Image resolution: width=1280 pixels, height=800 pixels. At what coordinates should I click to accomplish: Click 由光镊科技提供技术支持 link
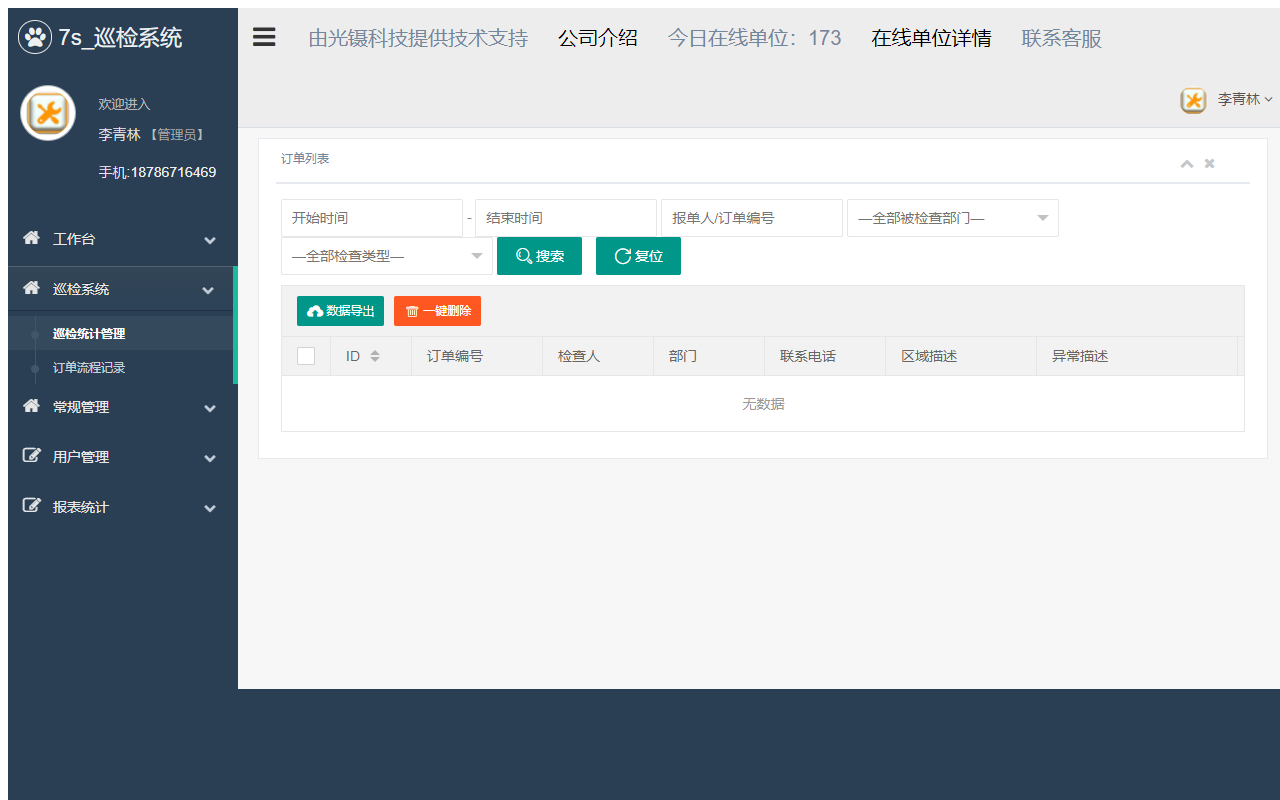pos(418,39)
